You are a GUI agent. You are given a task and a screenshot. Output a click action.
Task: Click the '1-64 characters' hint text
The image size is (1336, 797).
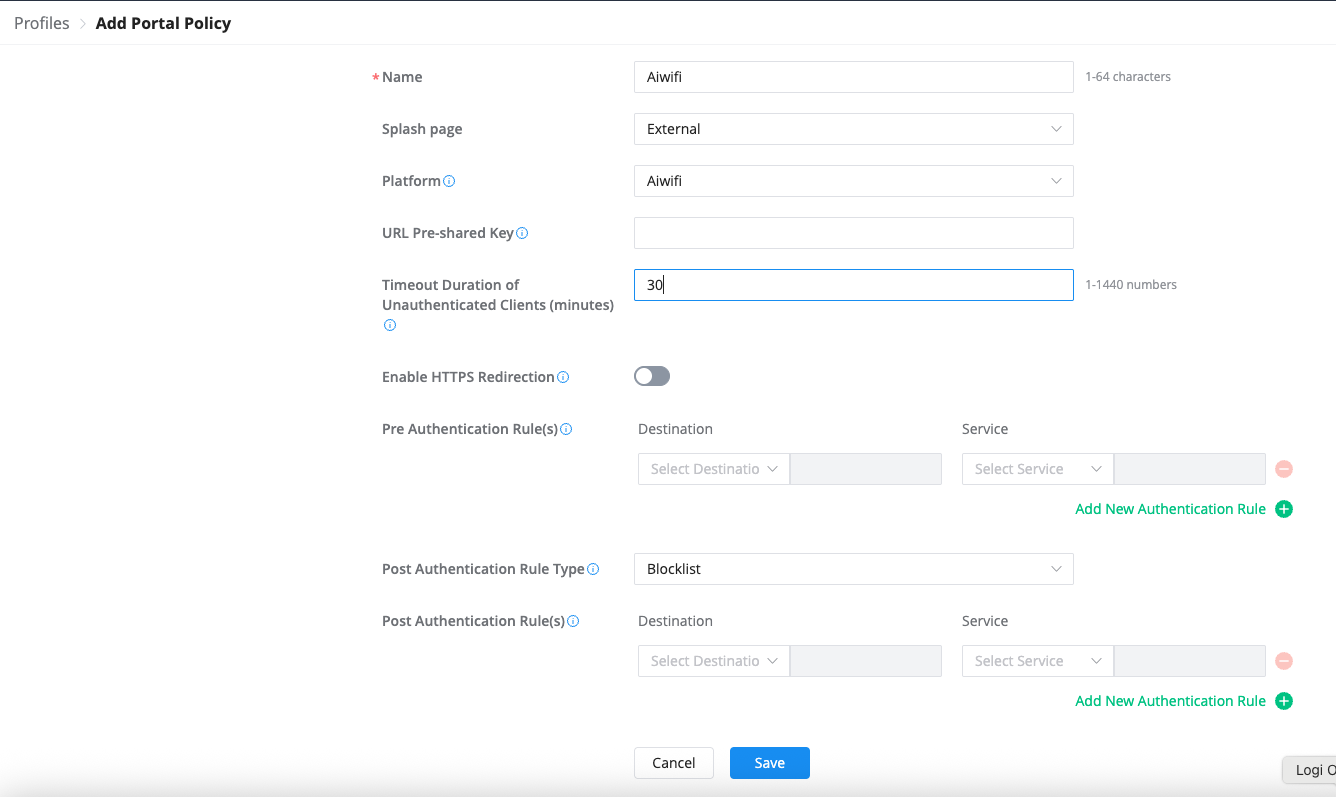point(1128,77)
